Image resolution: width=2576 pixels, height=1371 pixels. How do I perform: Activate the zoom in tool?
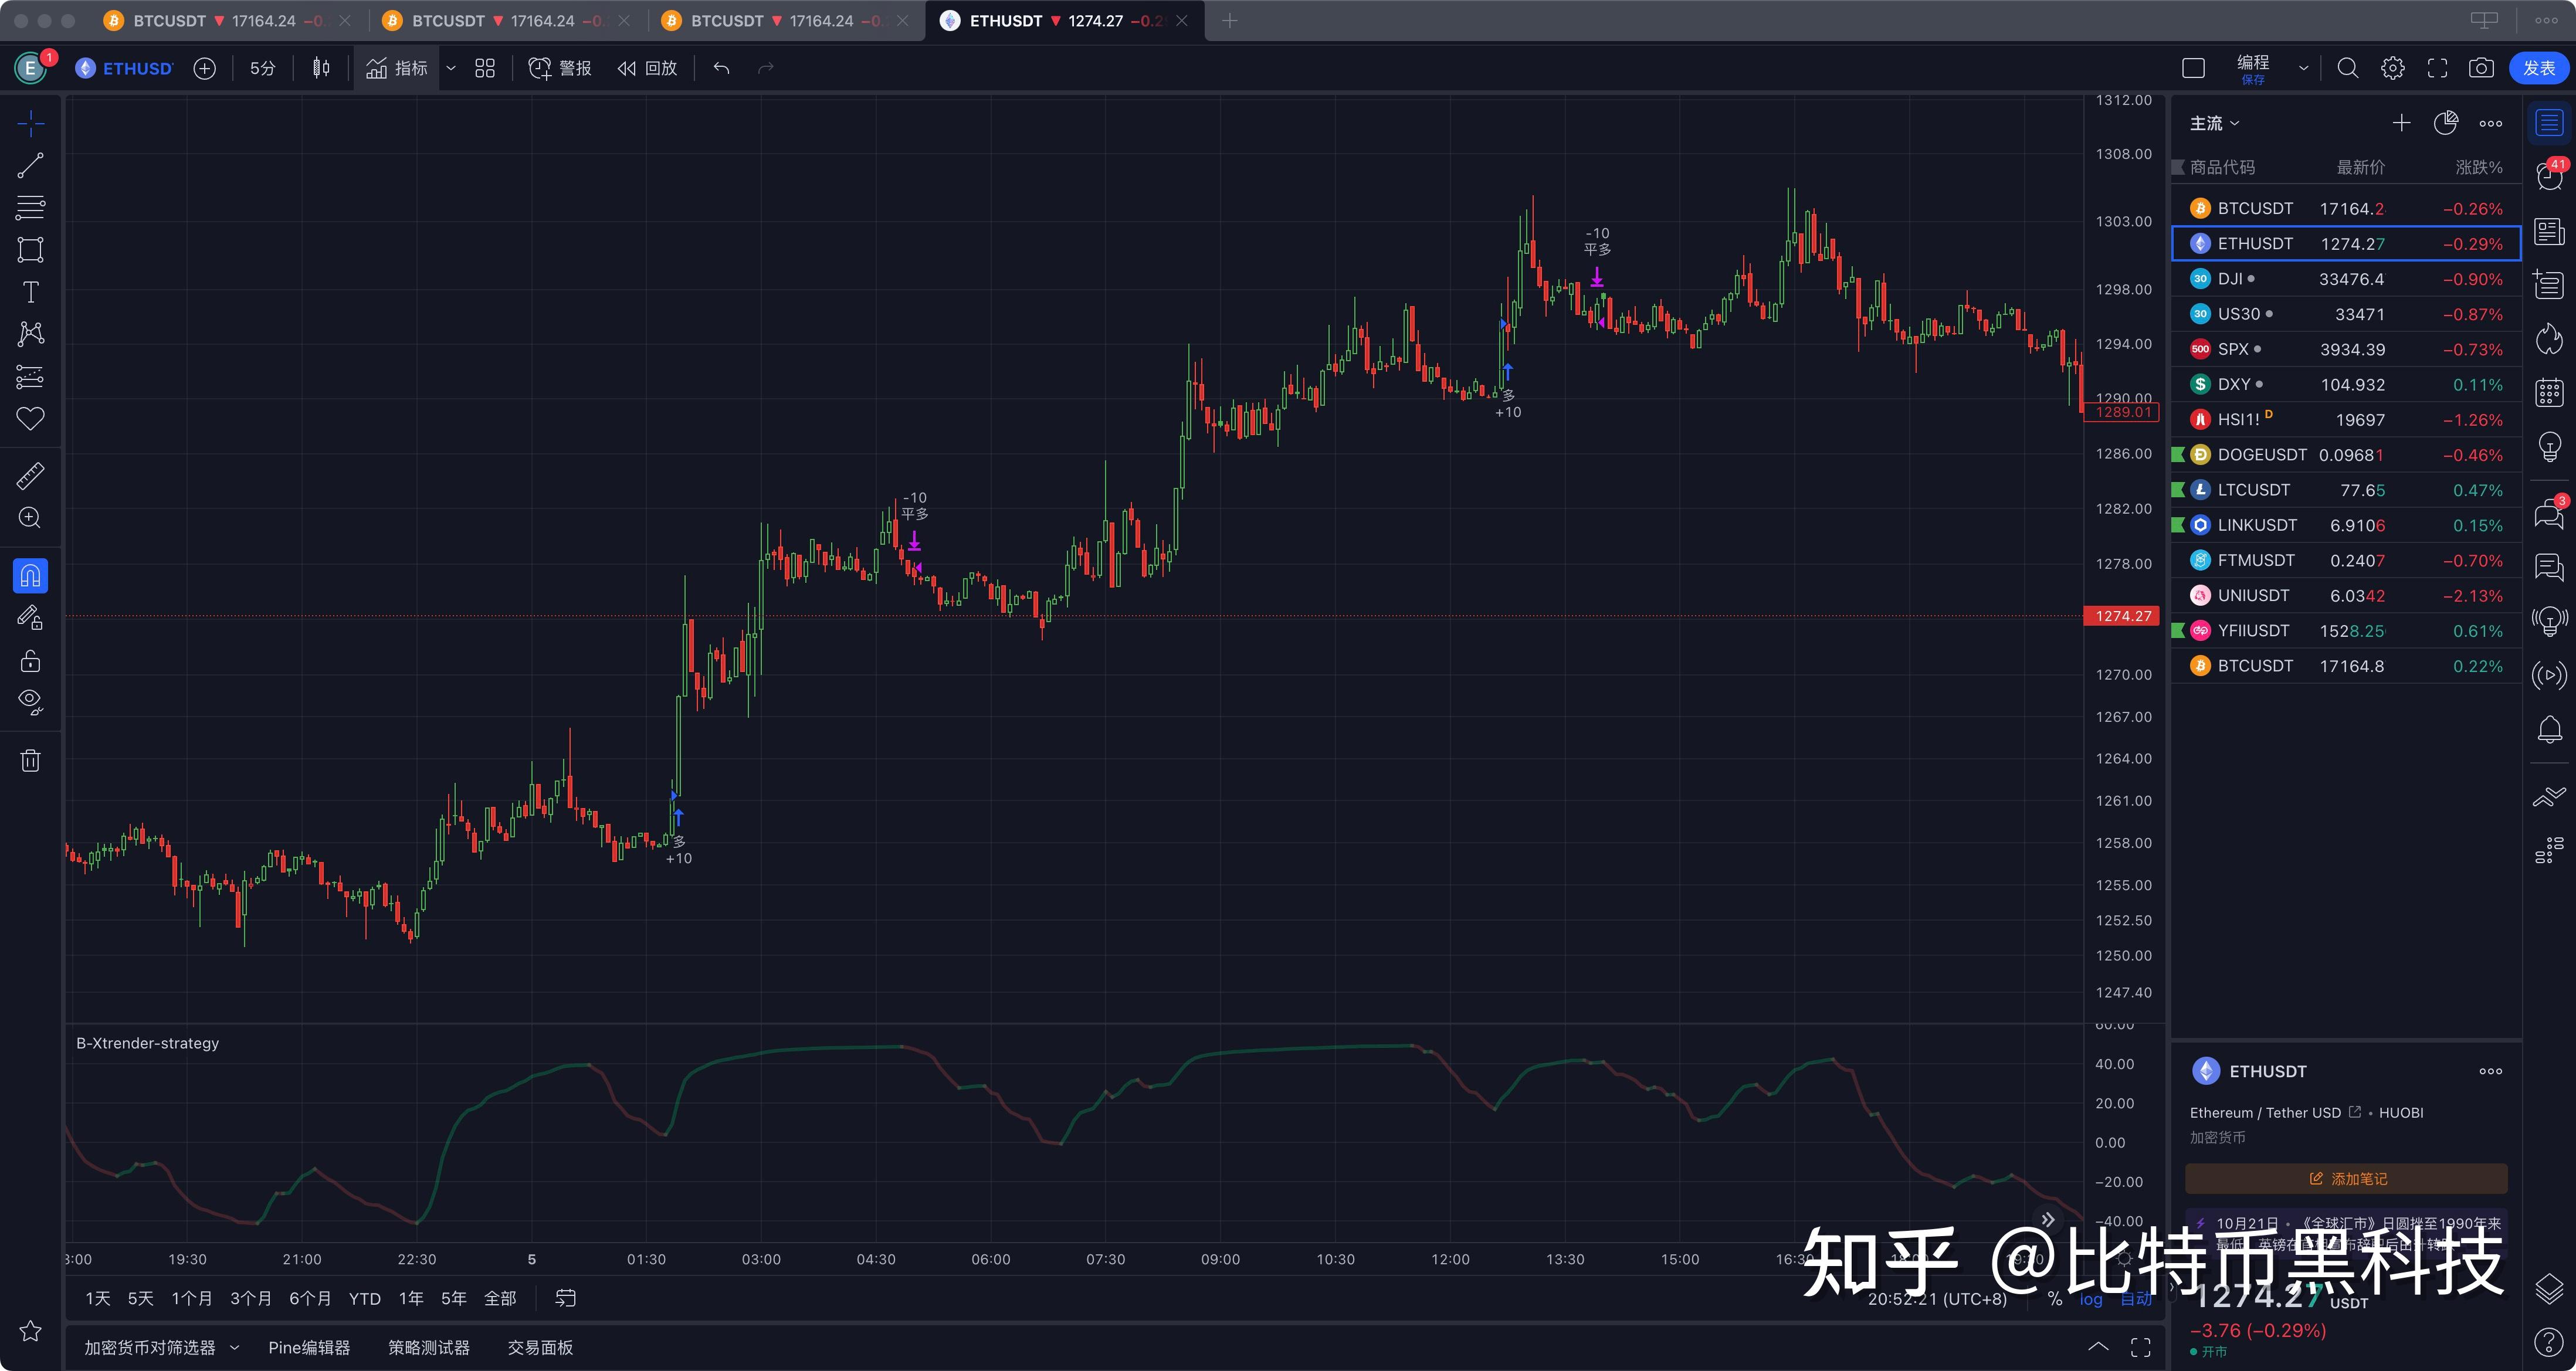pos(30,518)
